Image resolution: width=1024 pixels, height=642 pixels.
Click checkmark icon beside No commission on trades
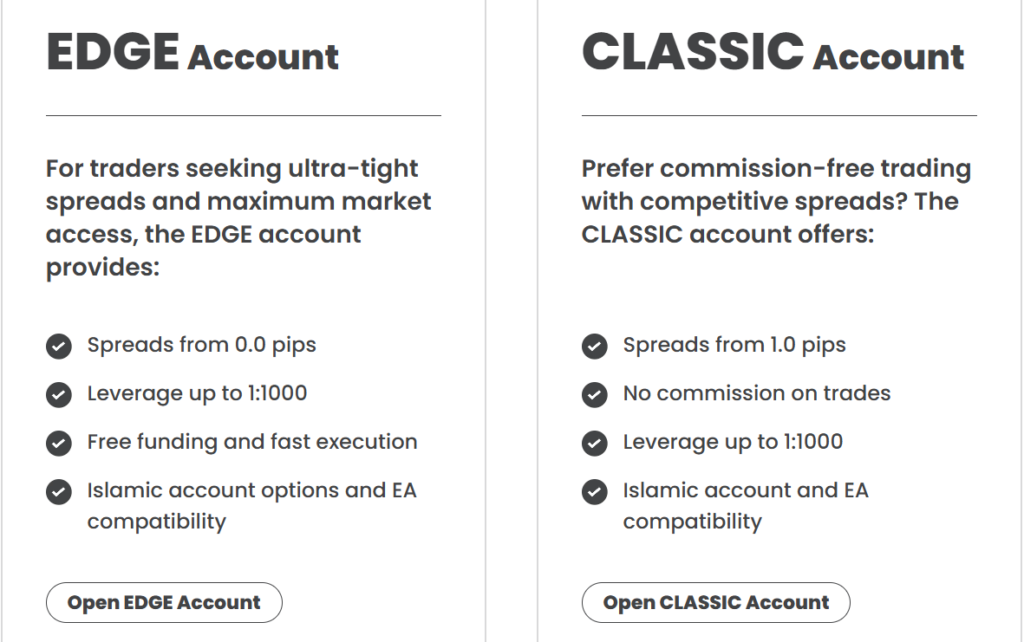tap(595, 394)
